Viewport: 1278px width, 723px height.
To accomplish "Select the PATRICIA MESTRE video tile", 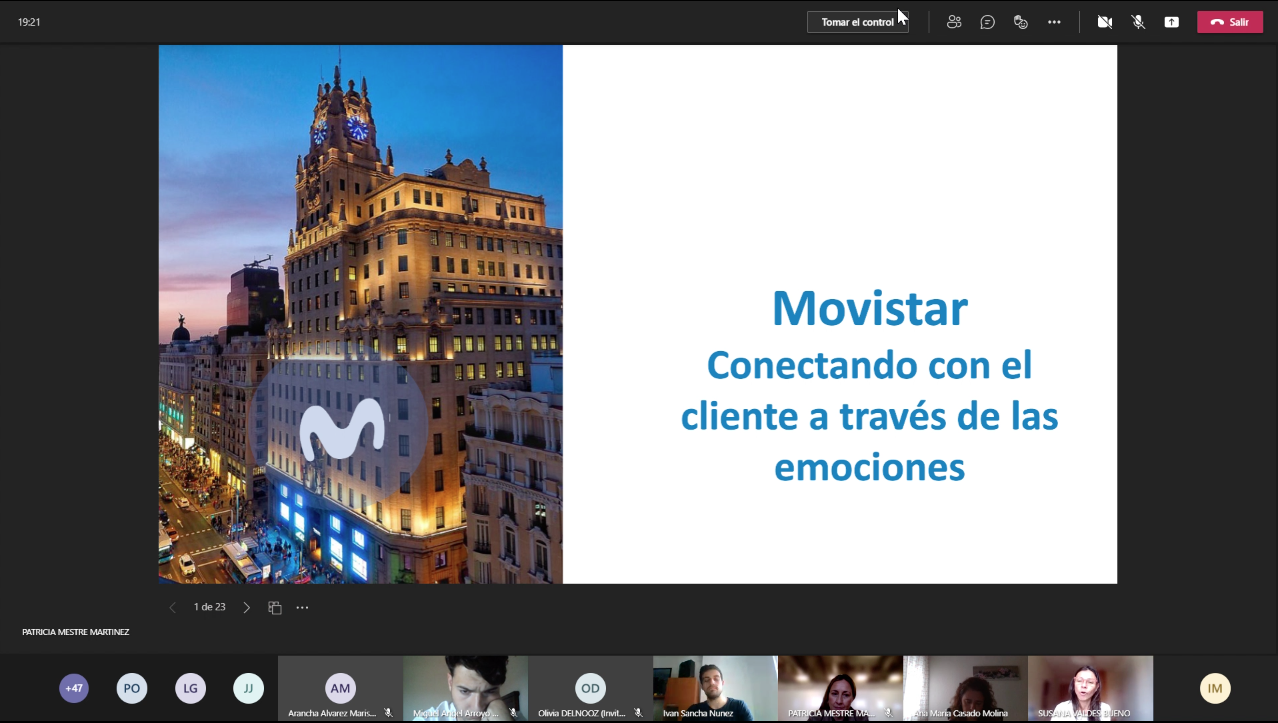I will (x=840, y=688).
